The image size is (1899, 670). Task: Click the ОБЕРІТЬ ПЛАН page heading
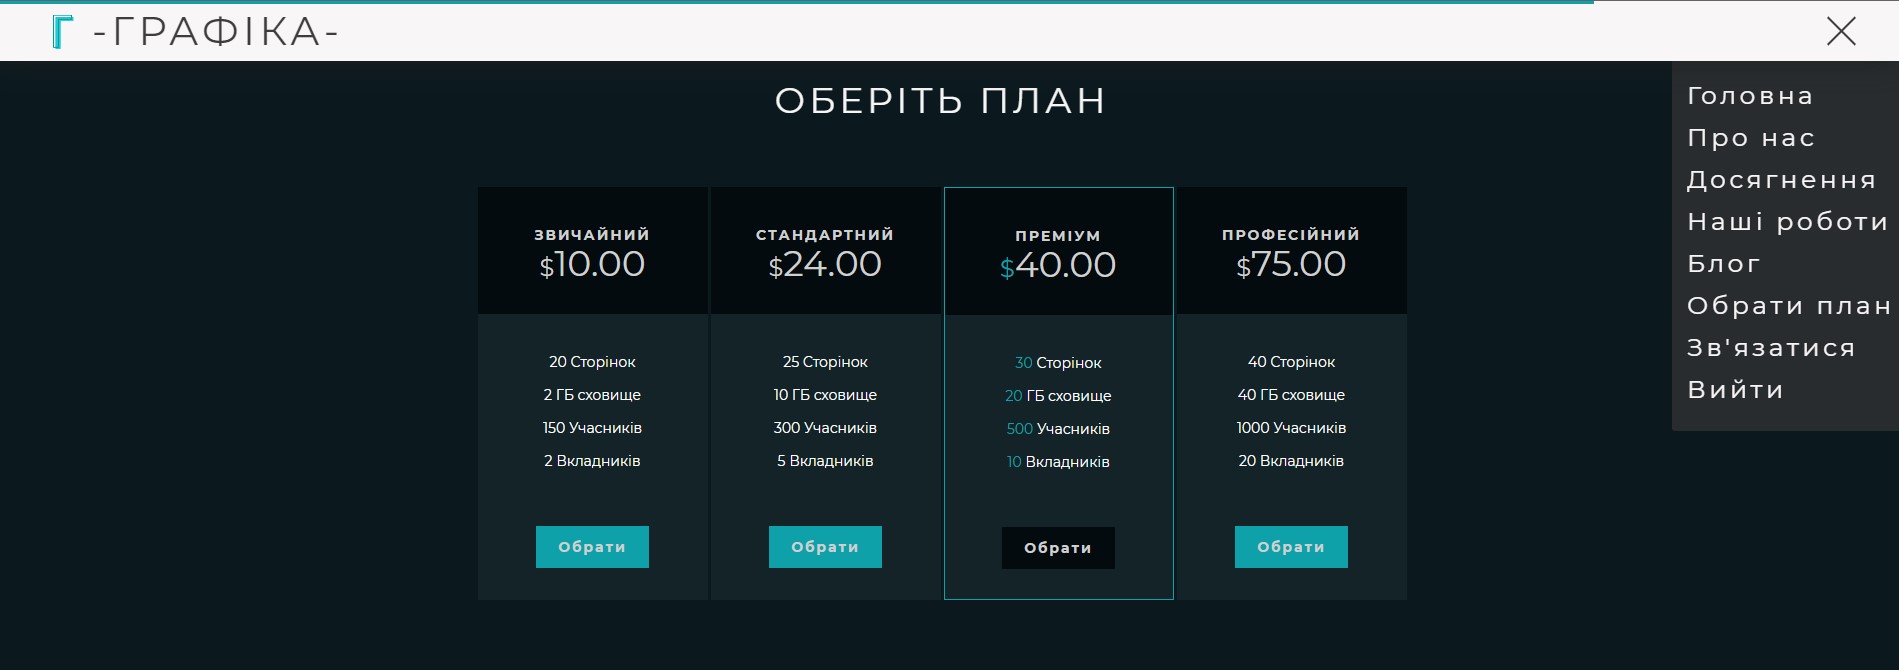[940, 101]
